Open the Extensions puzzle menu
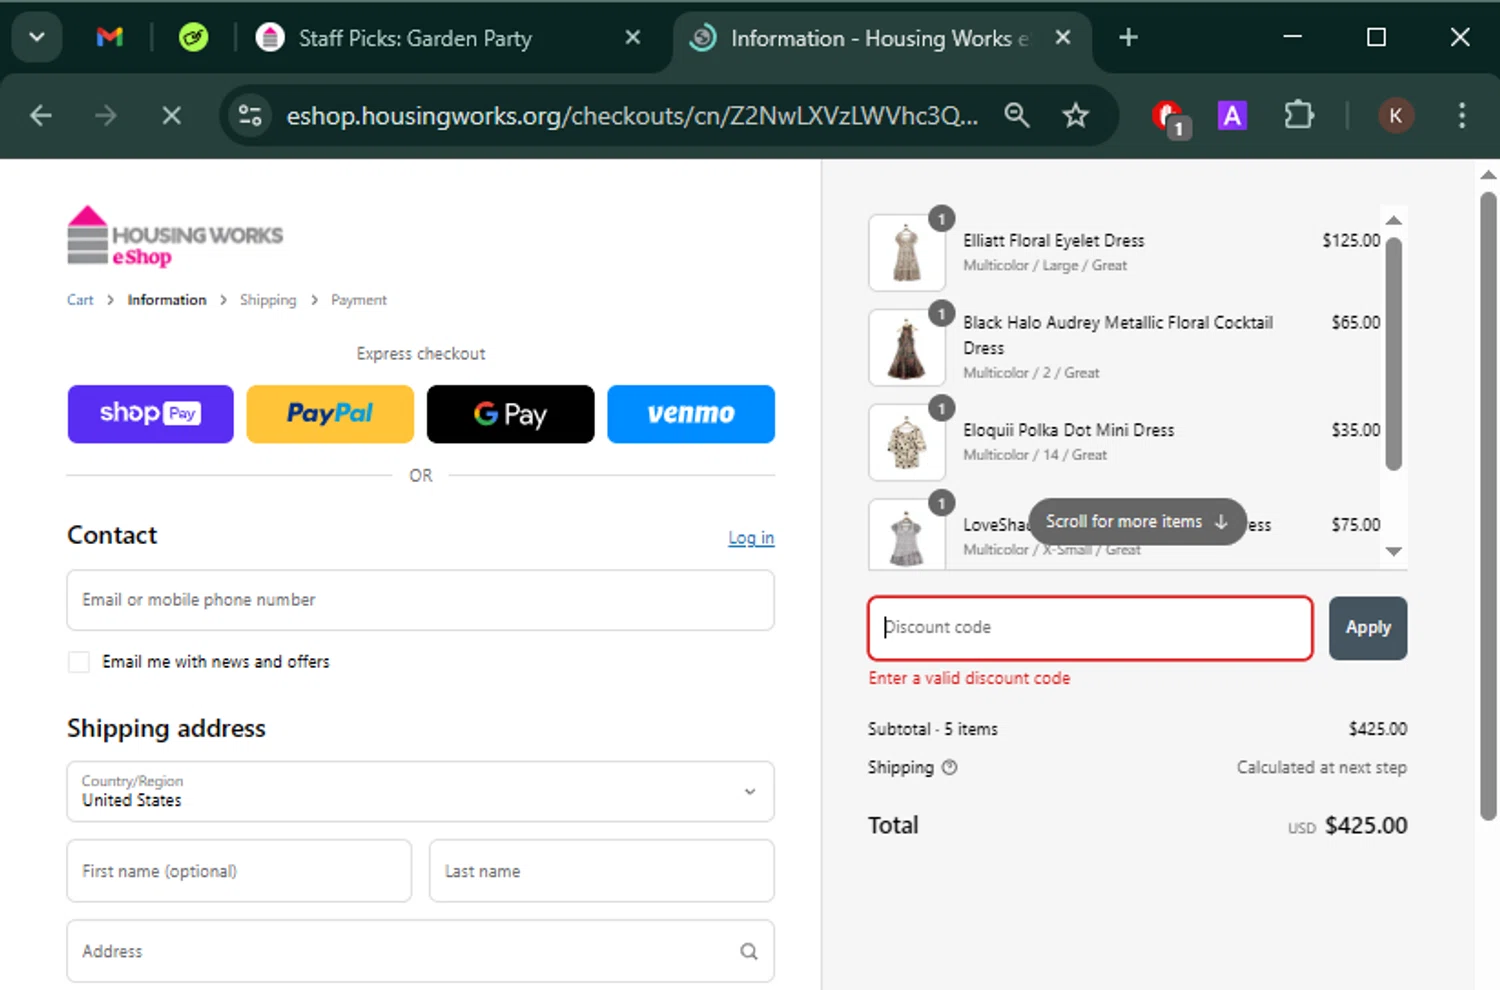The width and height of the screenshot is (1500, 990). 1298,116
